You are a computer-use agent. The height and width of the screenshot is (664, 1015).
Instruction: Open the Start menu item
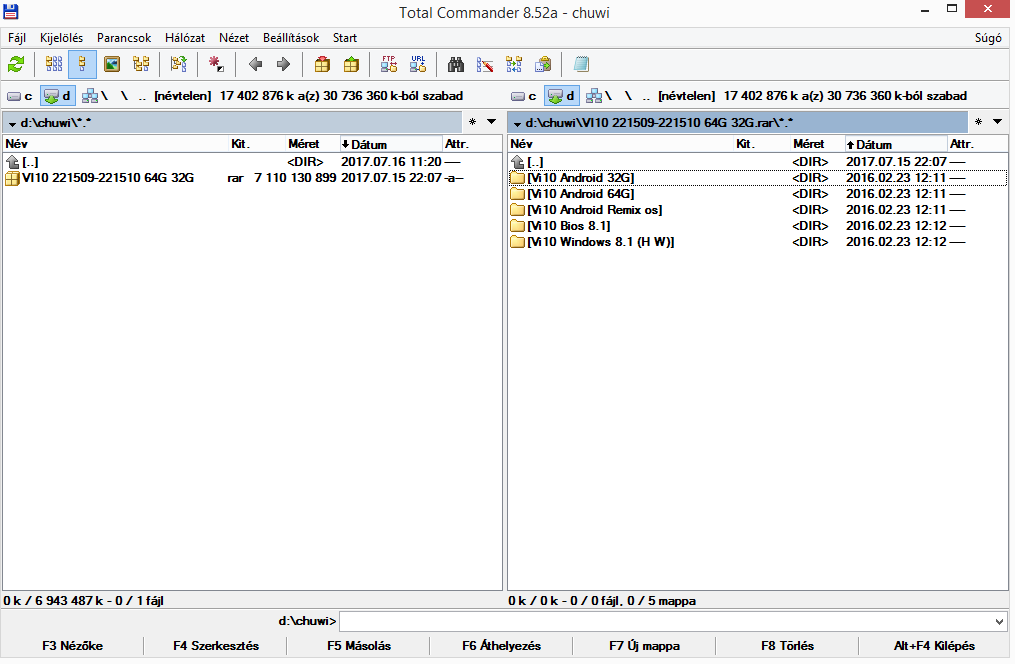point(345,38)
